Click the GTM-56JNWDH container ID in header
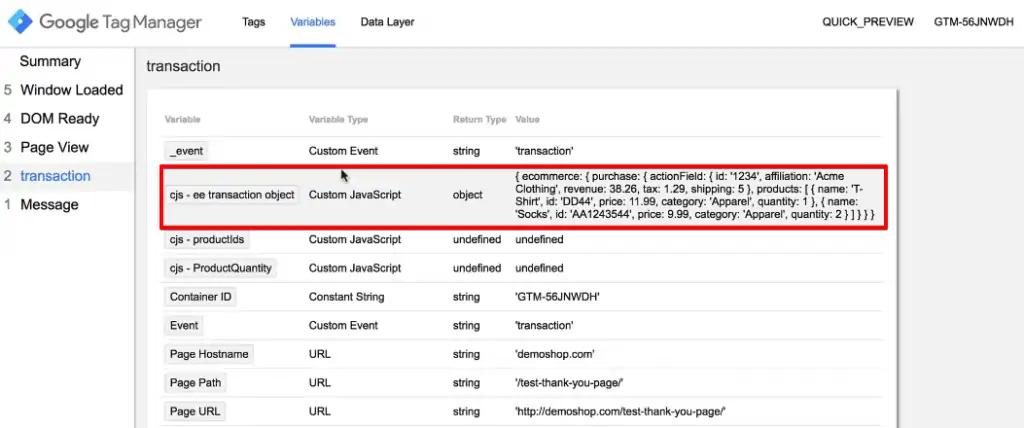 tap(974, 22)
